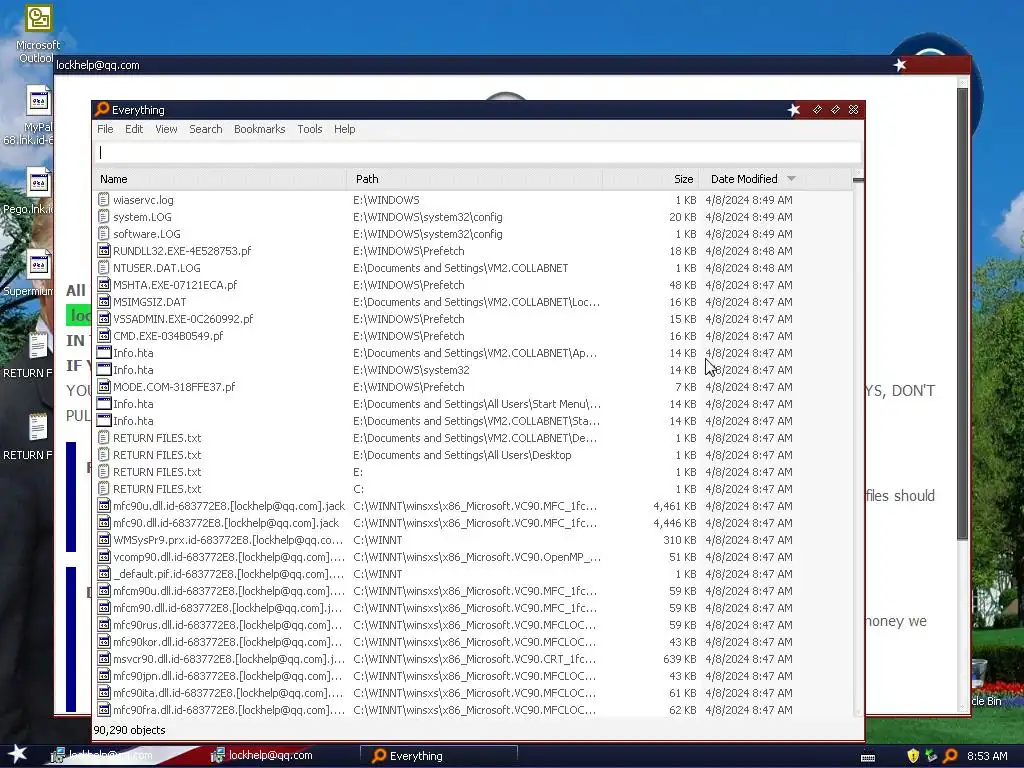Click the 4,461 KB size cell
The width and height of the screenshot is (1024, 768).
pyautogui.click(x=675, y=506)
